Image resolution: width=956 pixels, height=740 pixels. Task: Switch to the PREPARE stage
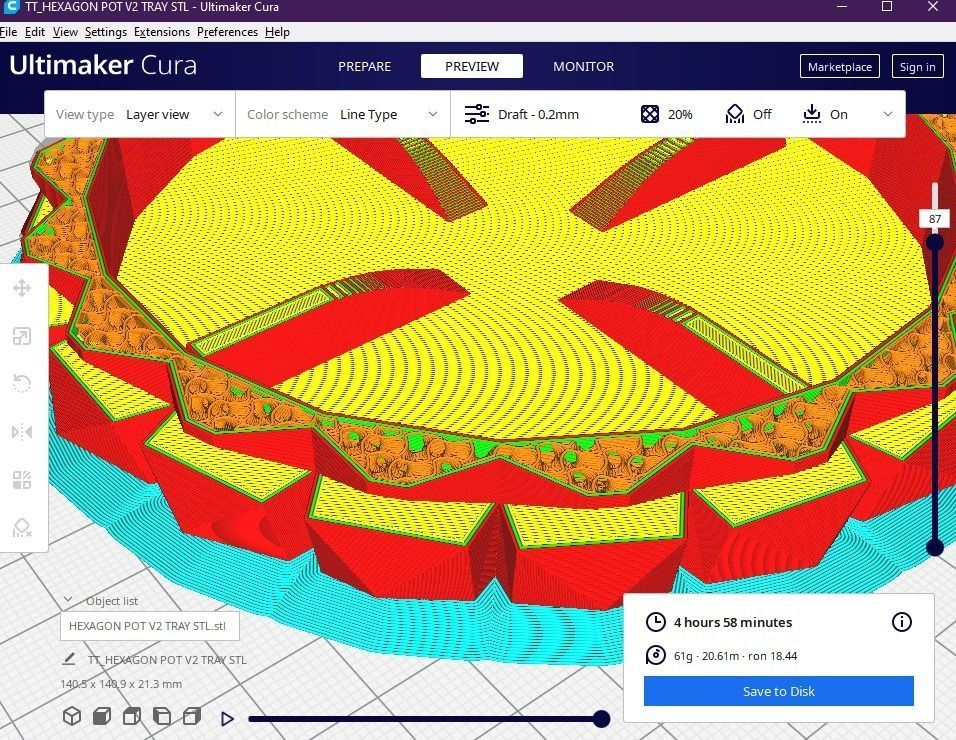pyautogui.click(x=365, y=66)
